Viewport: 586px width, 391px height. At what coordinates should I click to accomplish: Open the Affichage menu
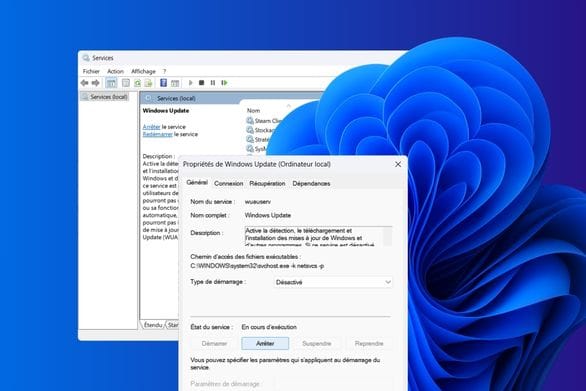[143, 71]
